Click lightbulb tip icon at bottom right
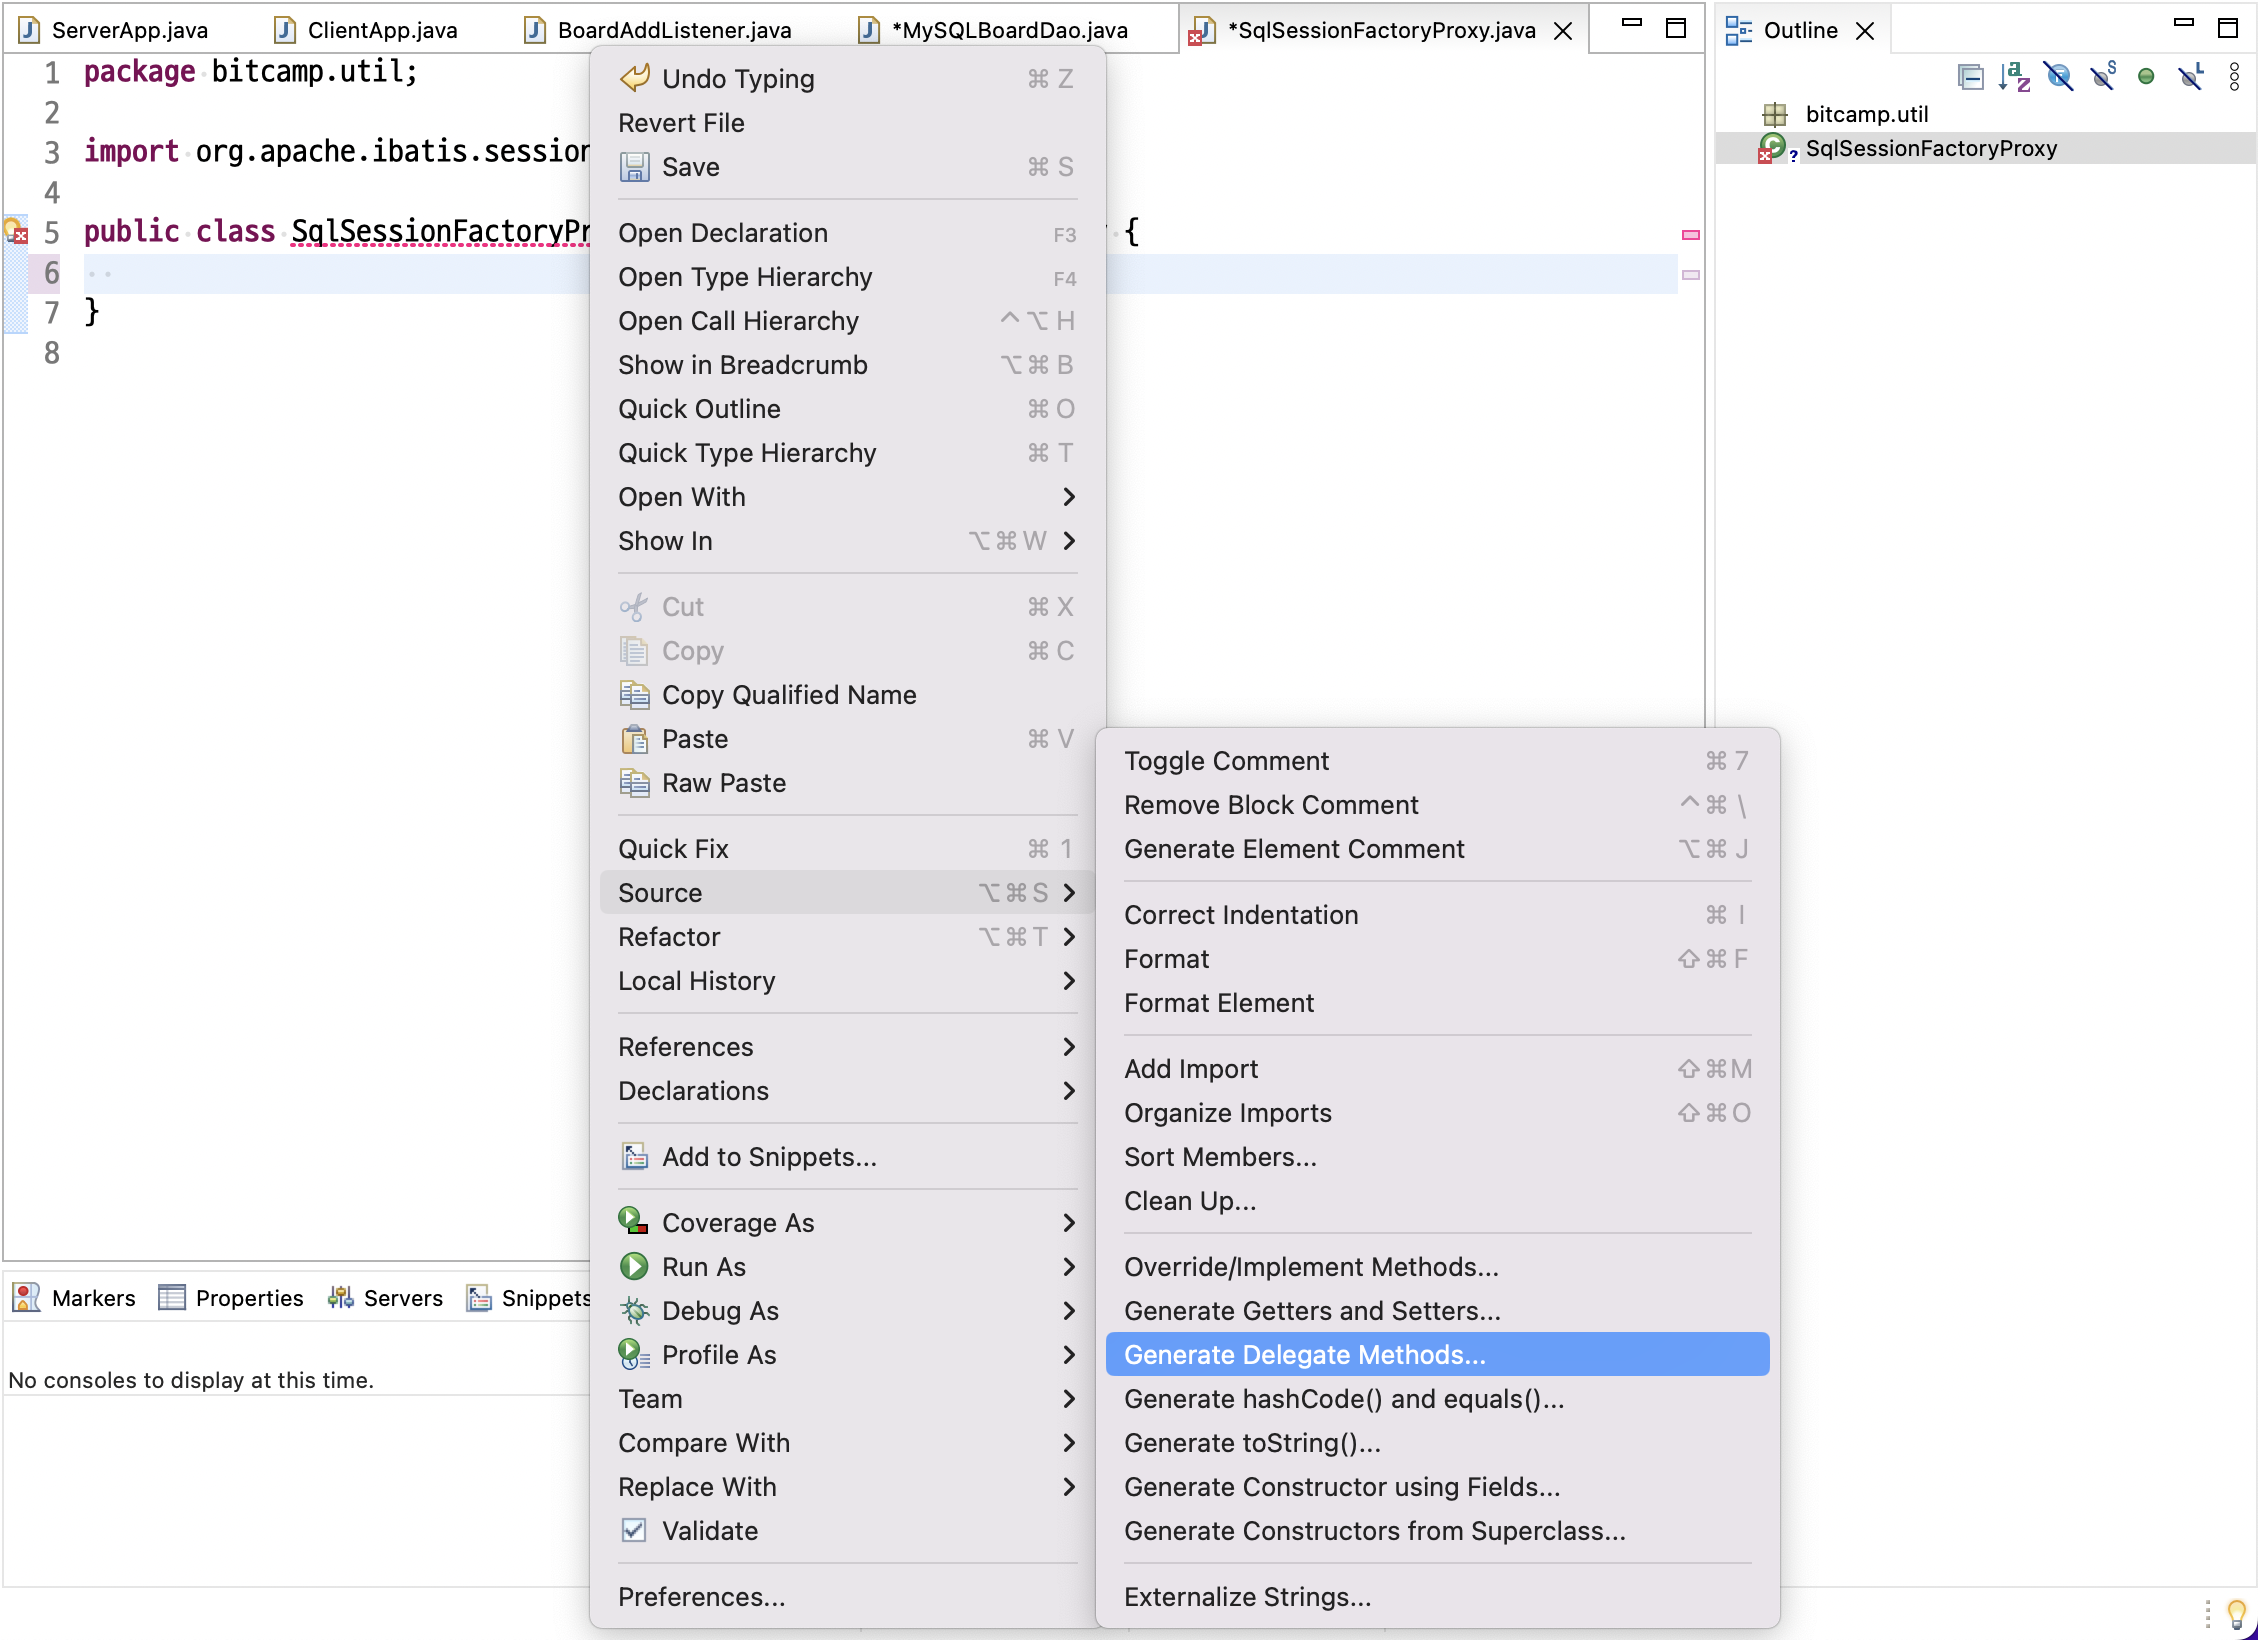Image resolution: width=2258 pixels, height=1640 pixels. tap(2236, 1612)
